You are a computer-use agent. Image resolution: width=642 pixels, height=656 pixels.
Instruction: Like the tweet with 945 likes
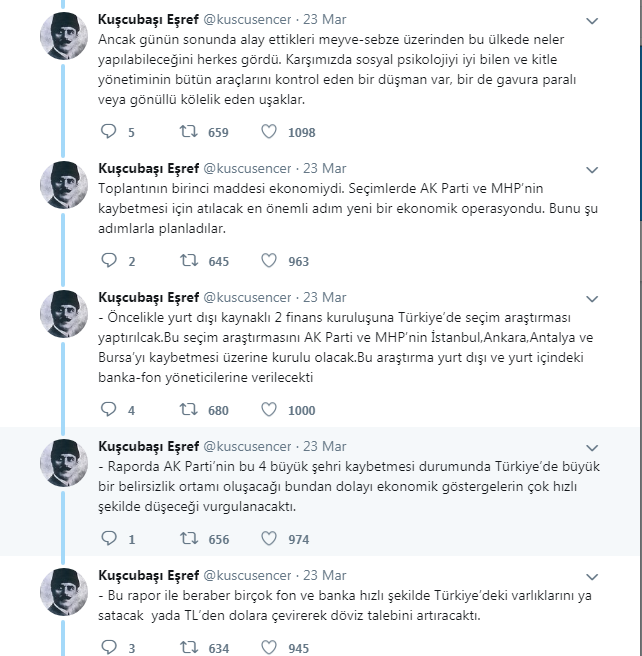[269, 648]
